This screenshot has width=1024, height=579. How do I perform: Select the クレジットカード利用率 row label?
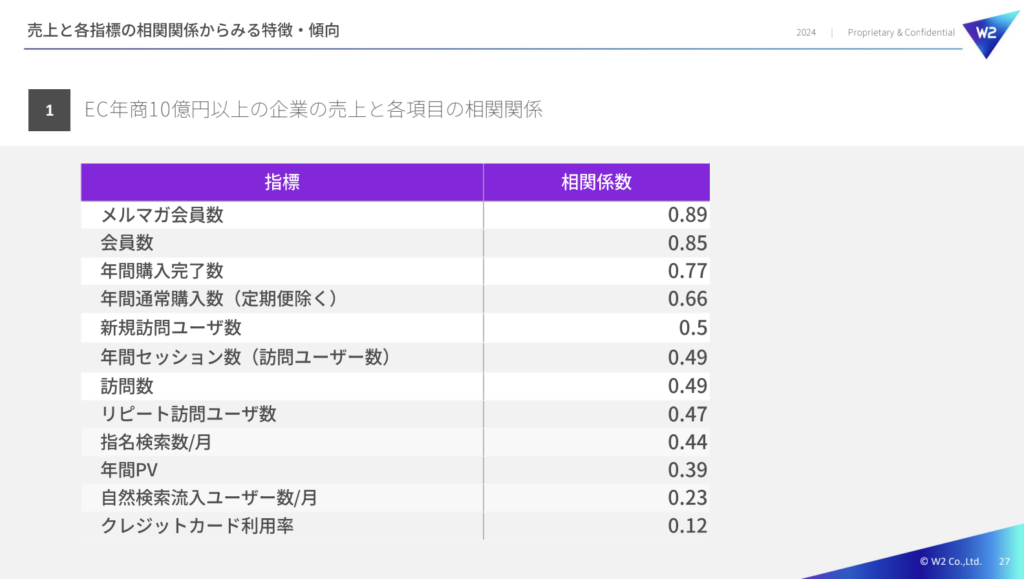coord(197,526)
